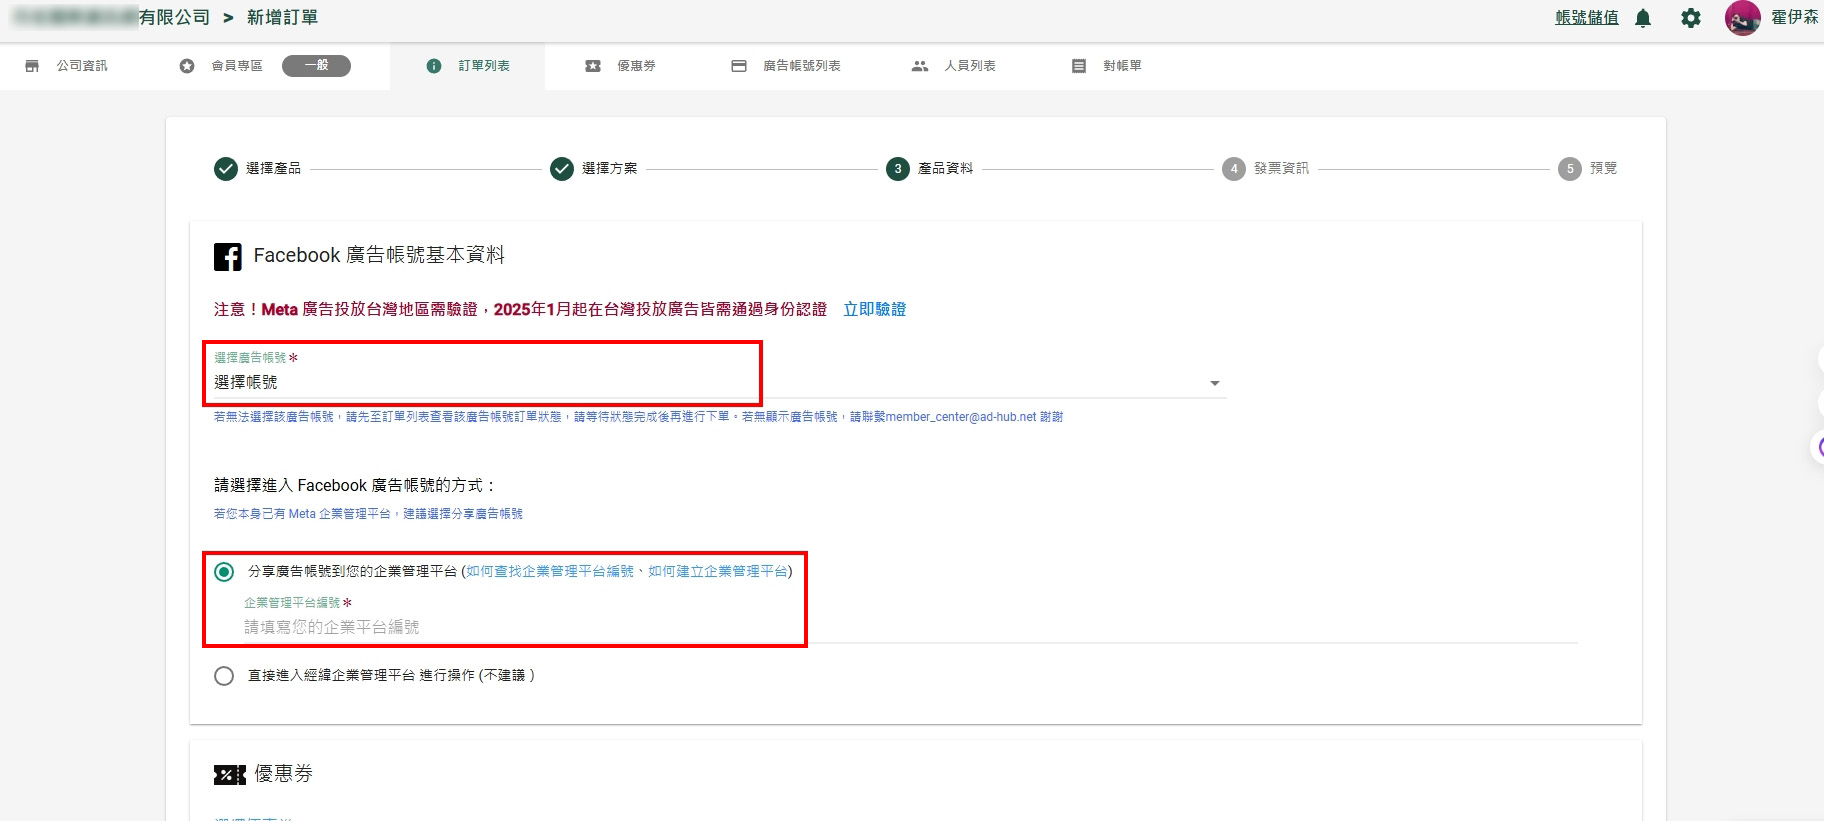Click the 公司資訊 store icon
The height and width of the screenshot is (821, 1824).
[x=32, y=66]
